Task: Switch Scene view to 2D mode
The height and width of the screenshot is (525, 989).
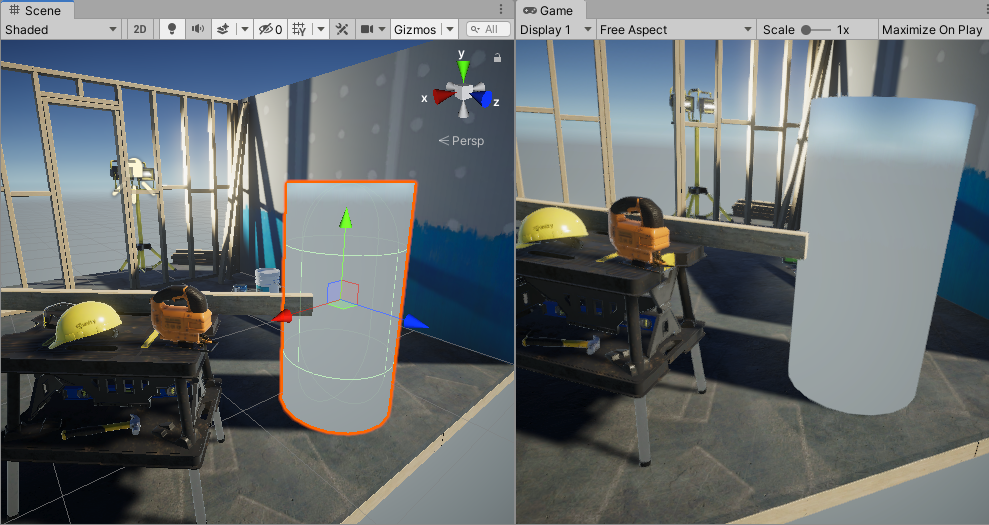Action: coord(140,30)
